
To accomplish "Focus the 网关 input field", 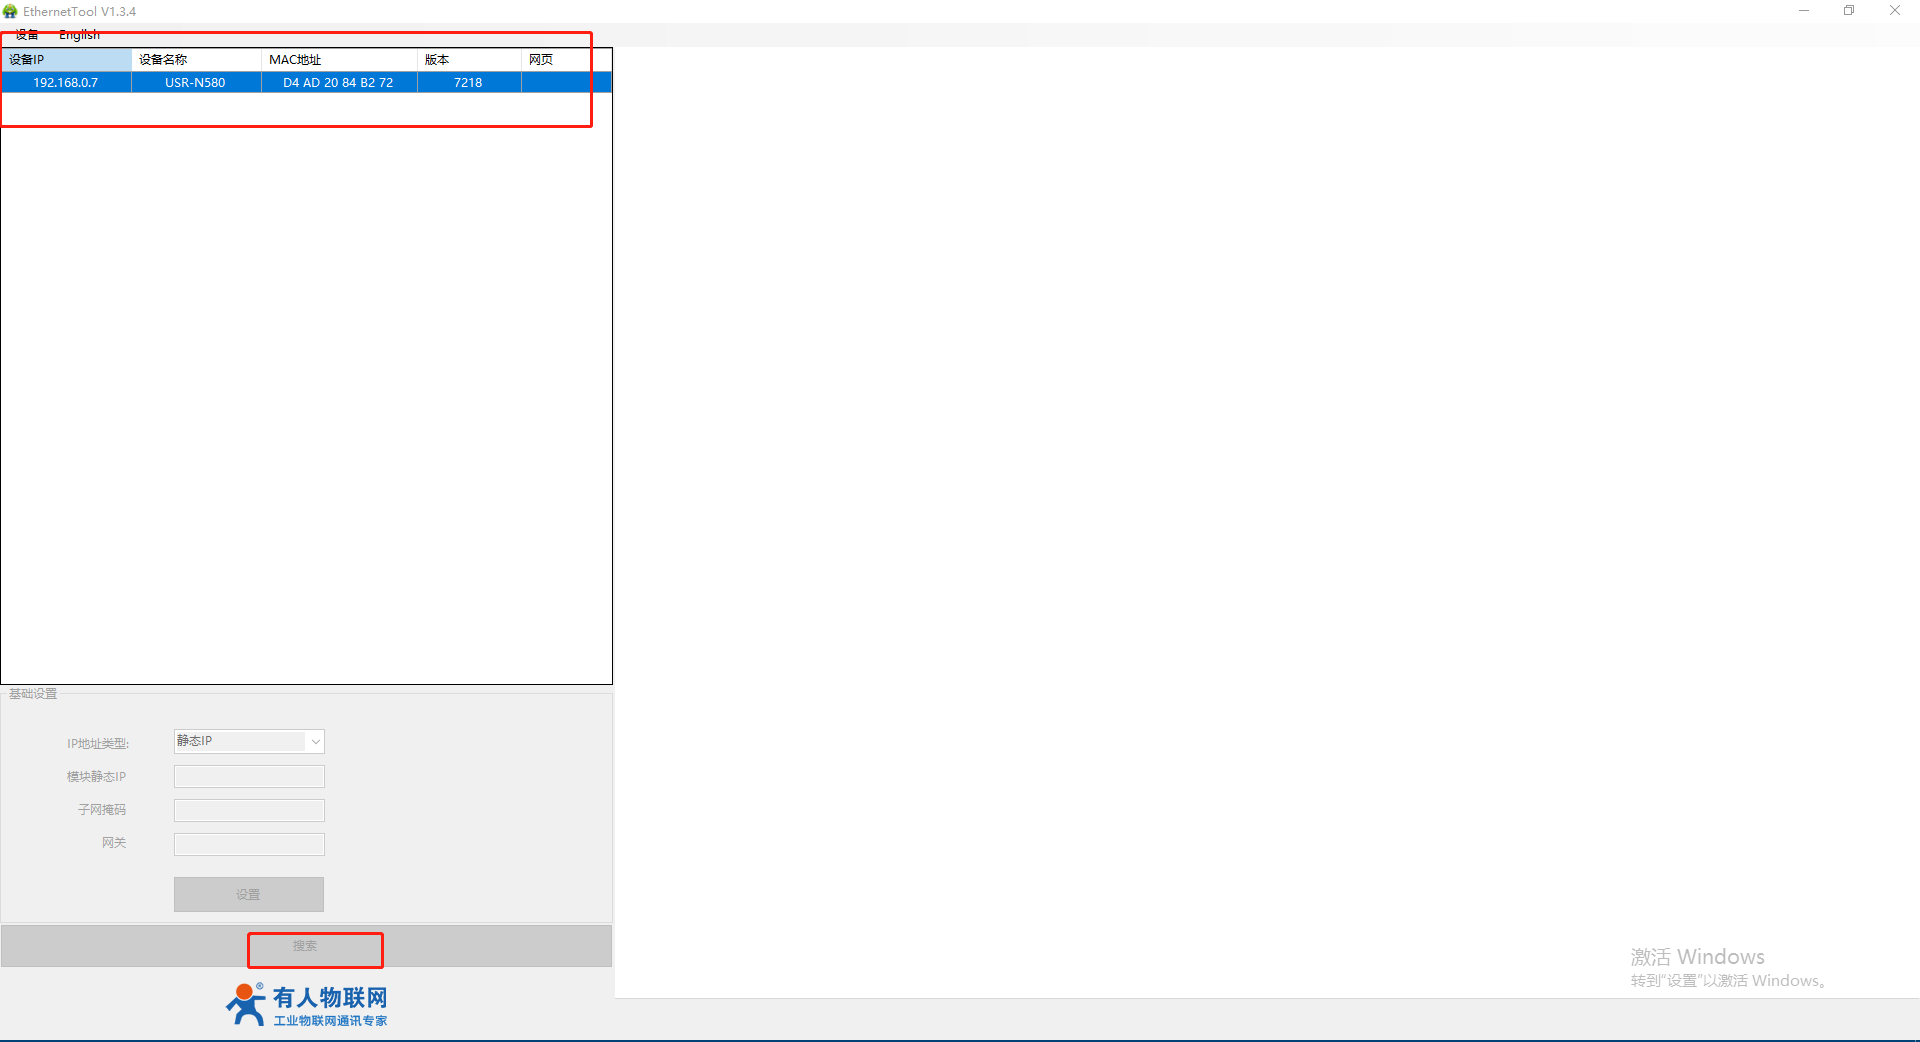I will [249, 844].
